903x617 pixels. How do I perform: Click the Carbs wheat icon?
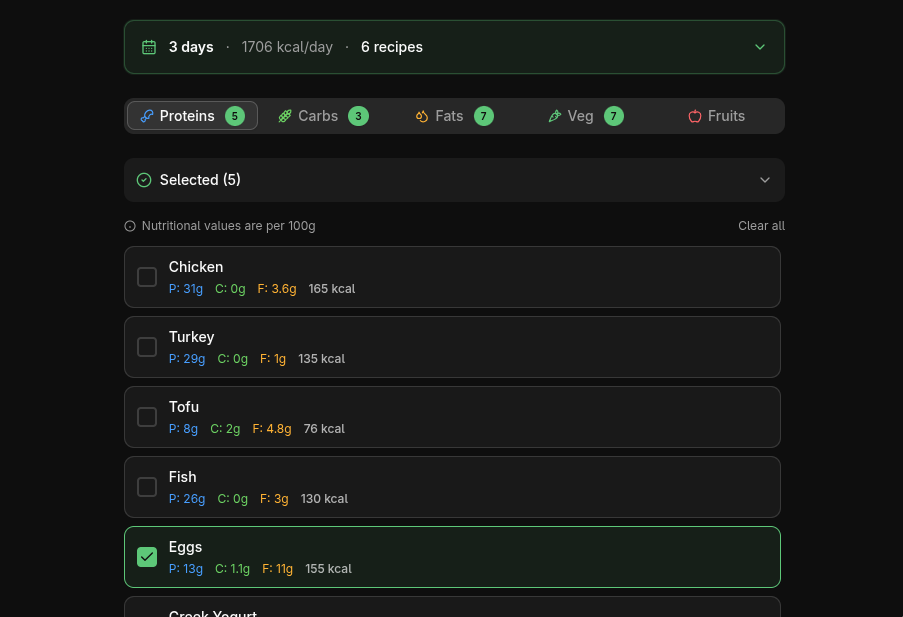point(286,115)
